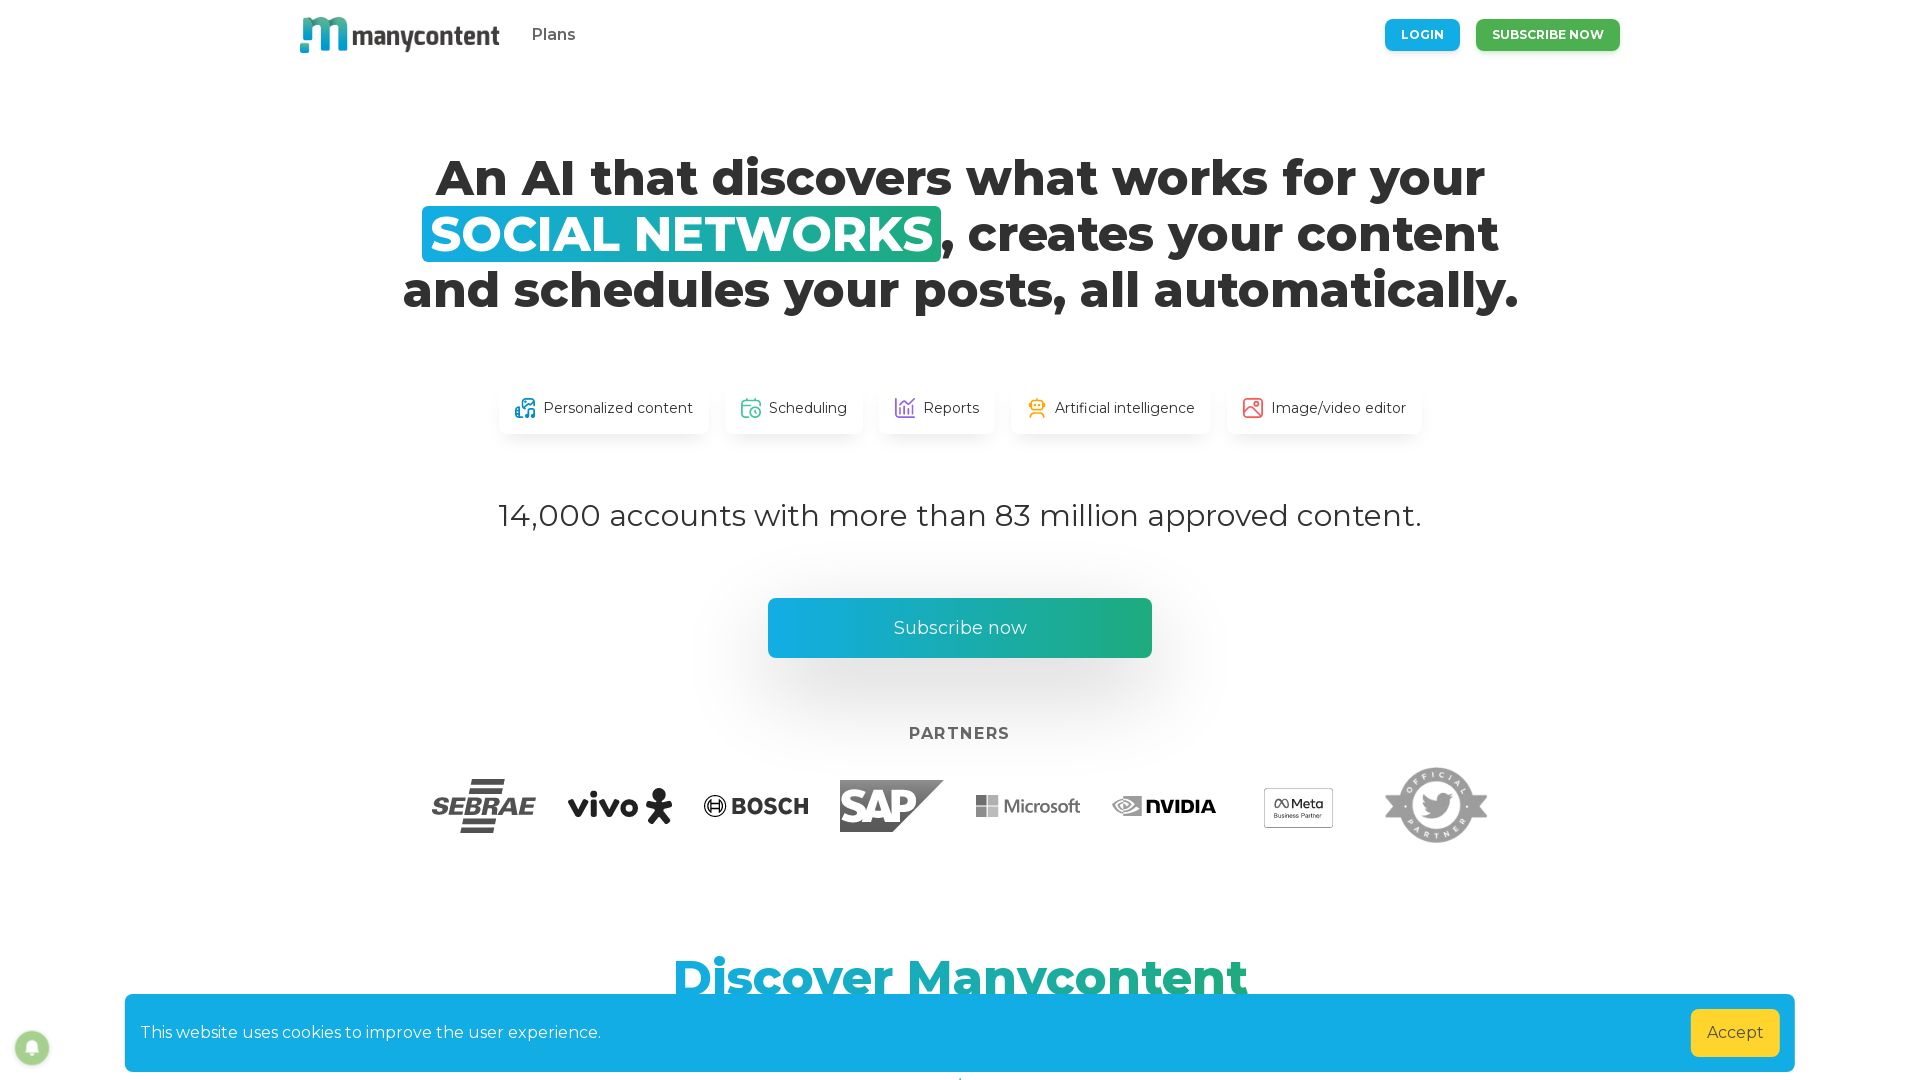
Task: Click the SUBSCRIBE NOW green button
Action: [1547, 34]
